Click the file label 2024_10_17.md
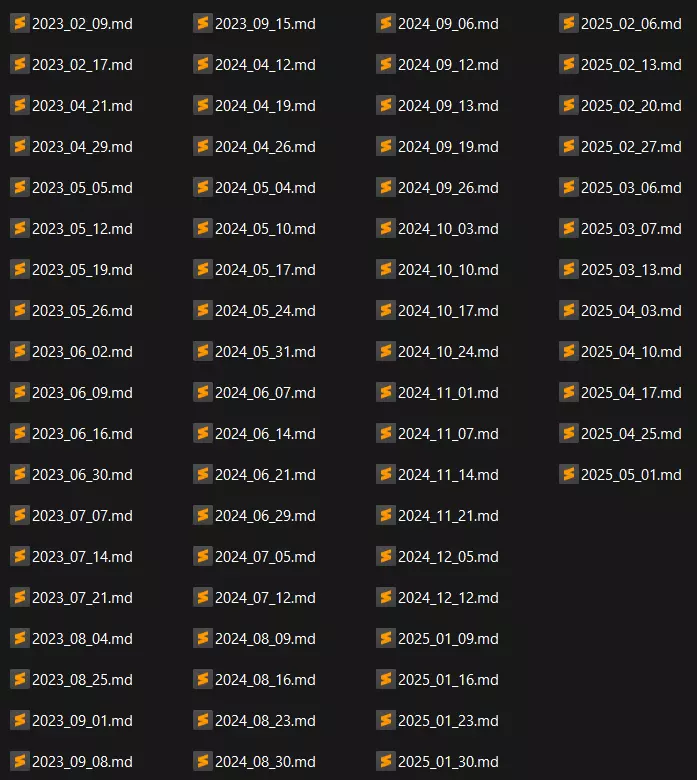 (449, 310)
